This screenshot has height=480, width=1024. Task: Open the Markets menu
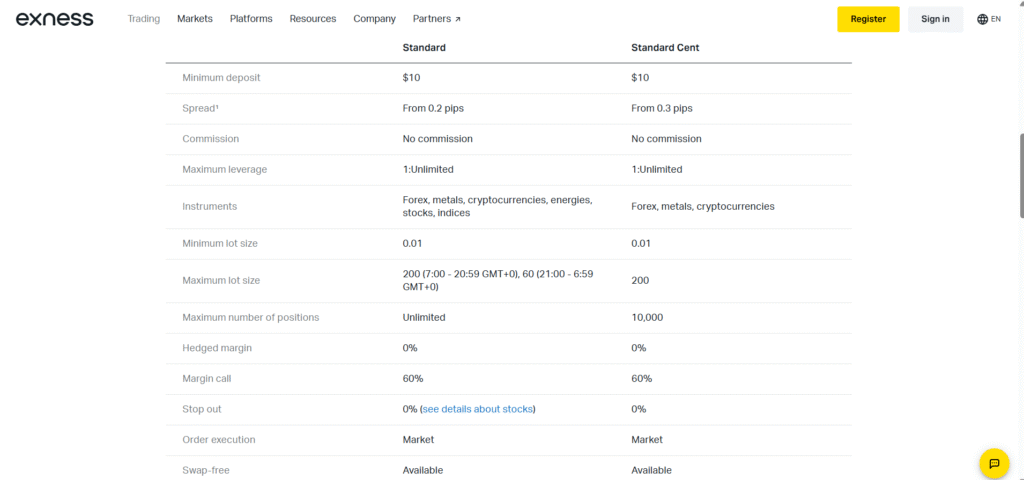point(195,19)
